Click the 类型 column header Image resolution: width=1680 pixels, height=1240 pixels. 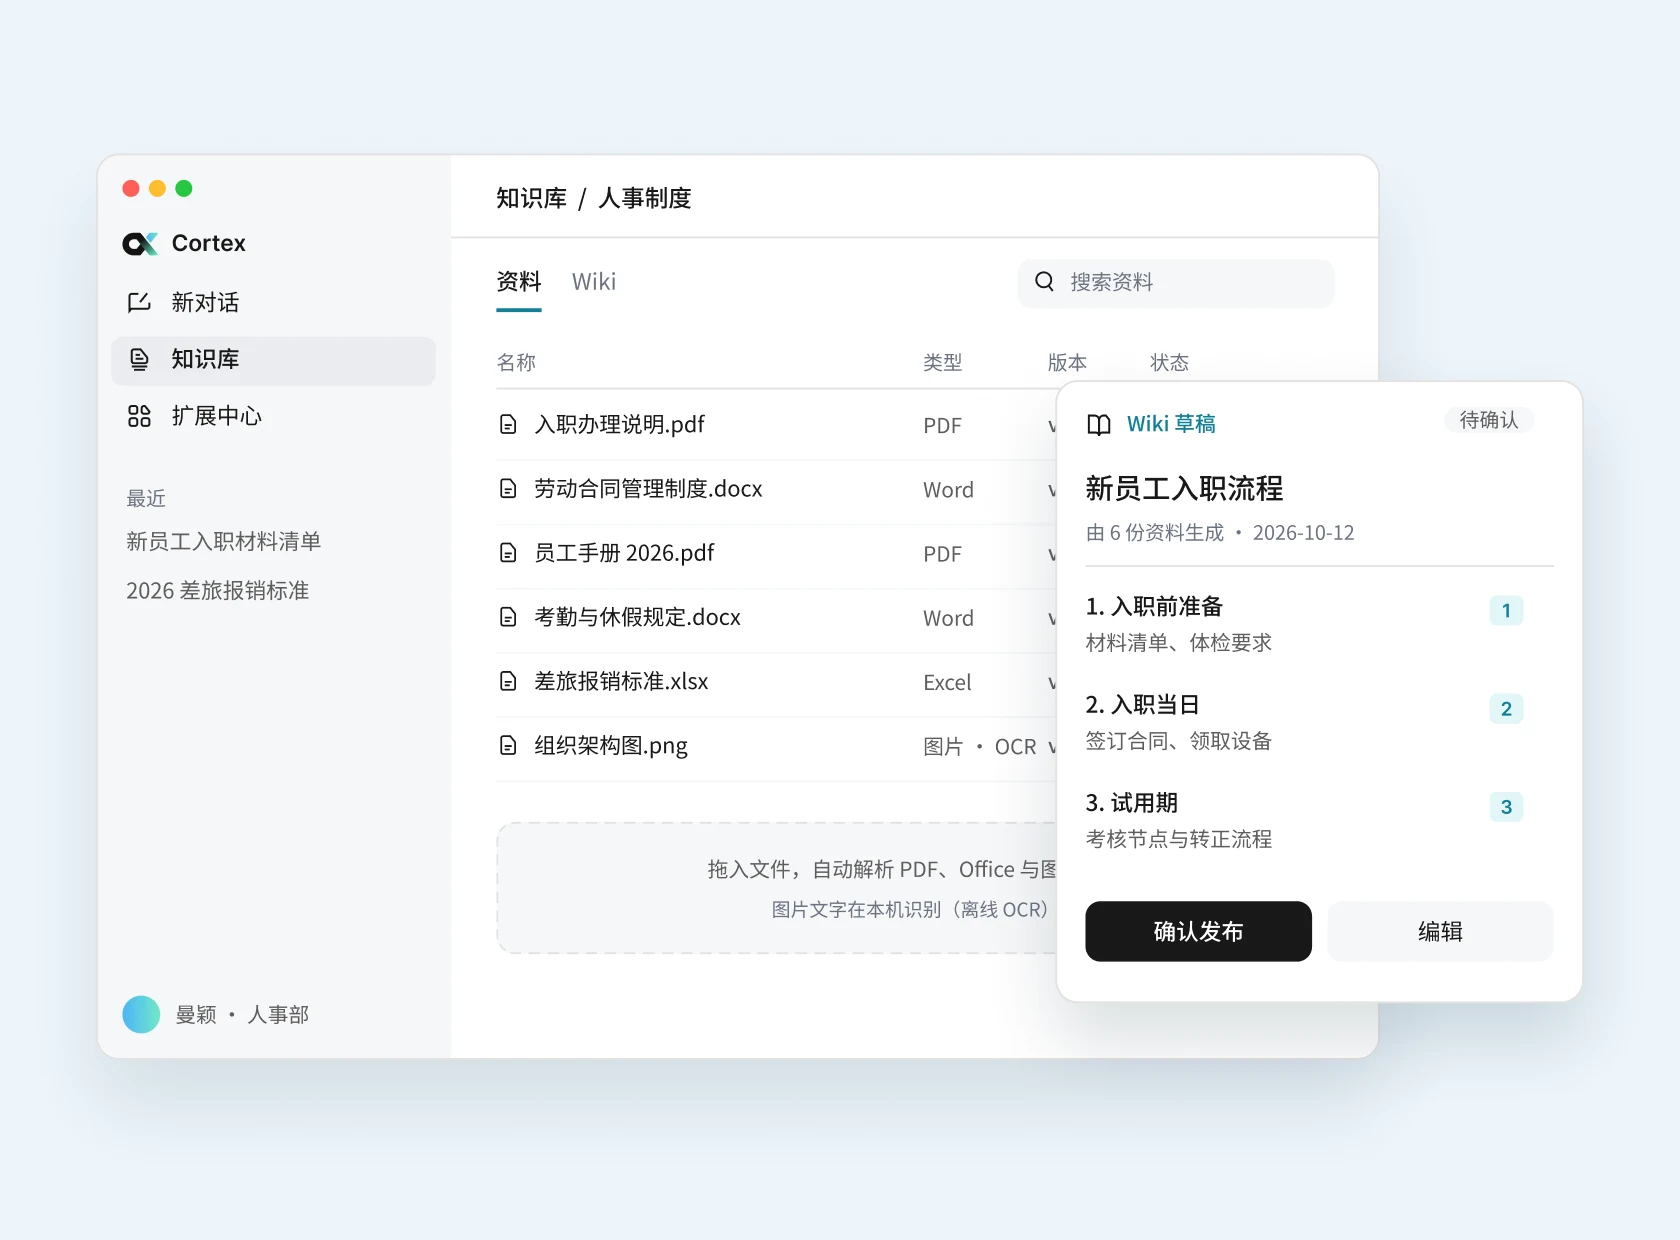point(942,362)
